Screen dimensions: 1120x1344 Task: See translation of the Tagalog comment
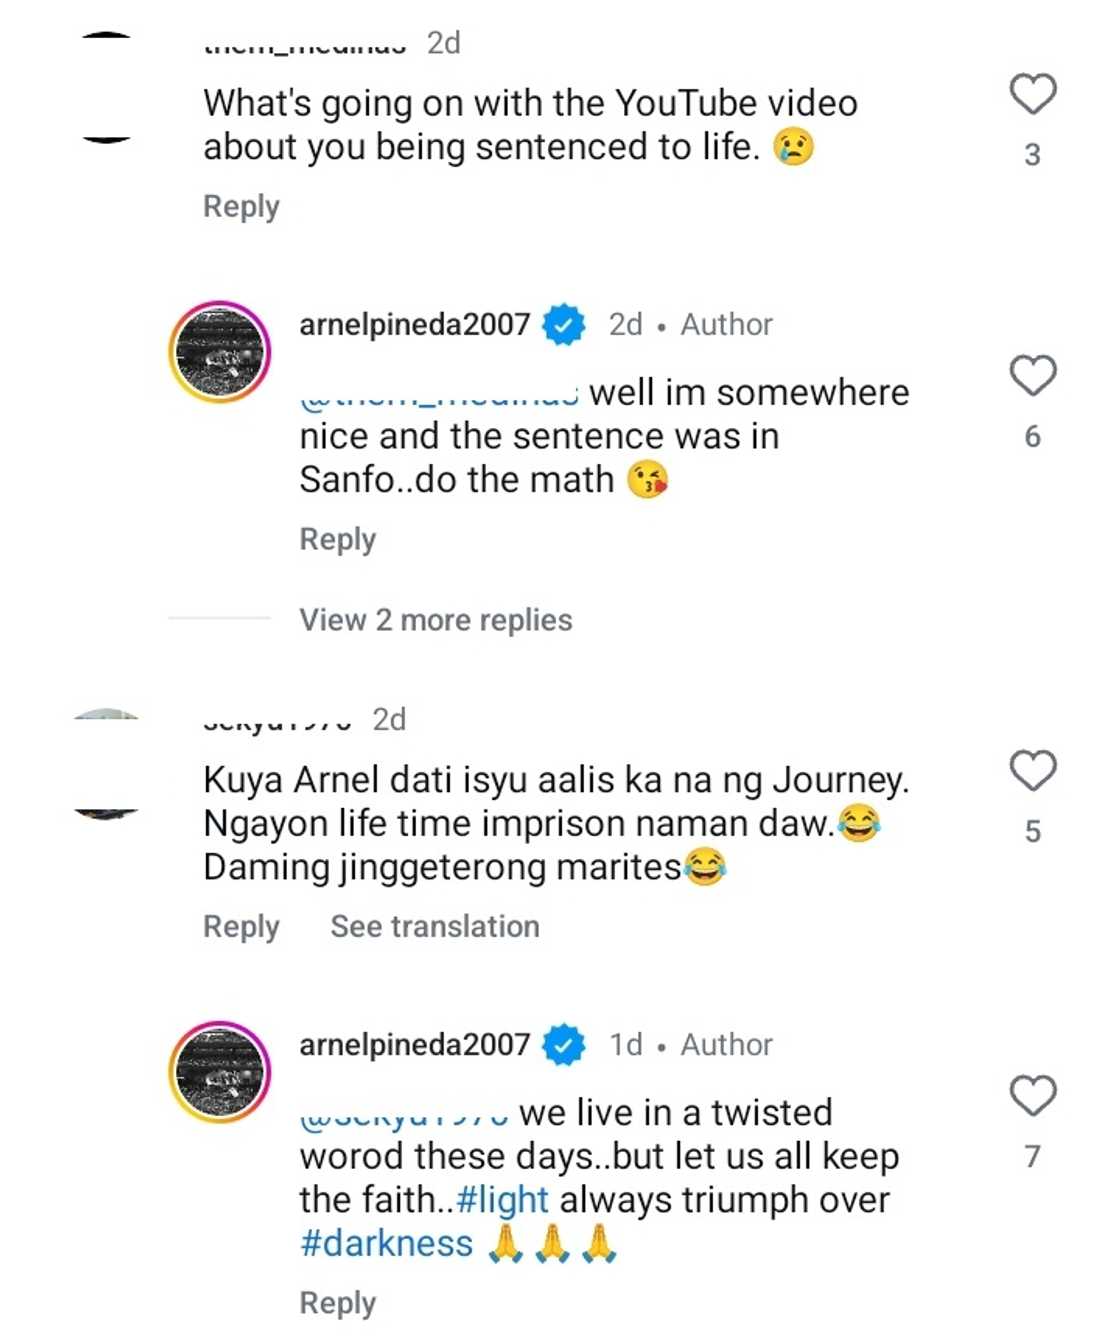pos(435,927)
